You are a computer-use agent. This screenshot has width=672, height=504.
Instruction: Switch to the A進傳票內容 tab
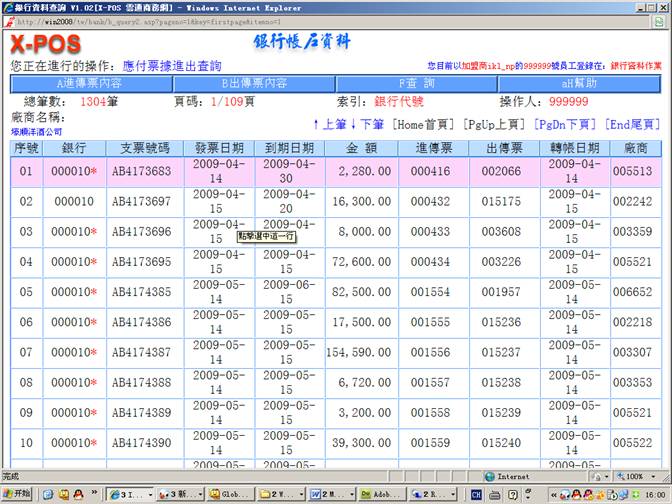coord(89,83)
